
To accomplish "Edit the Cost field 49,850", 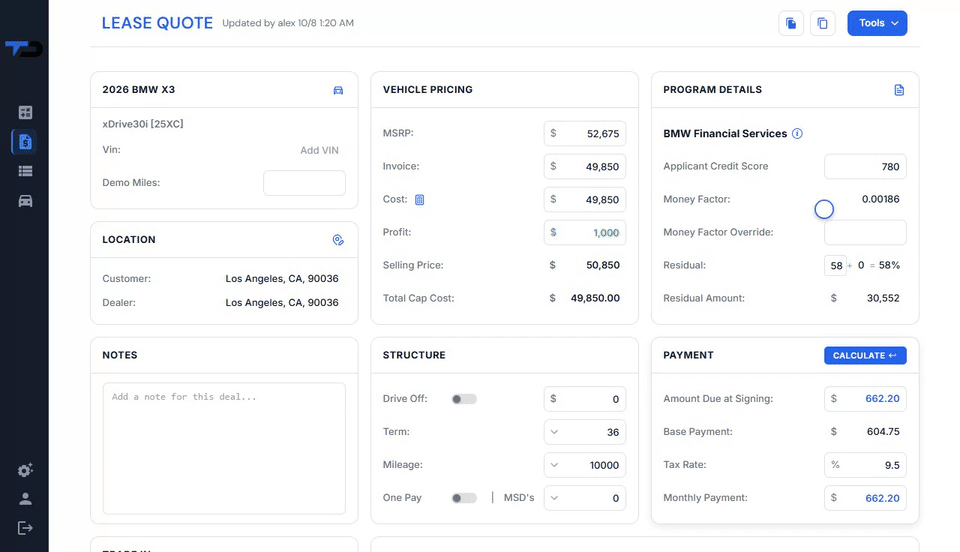I will coord(585,200).
